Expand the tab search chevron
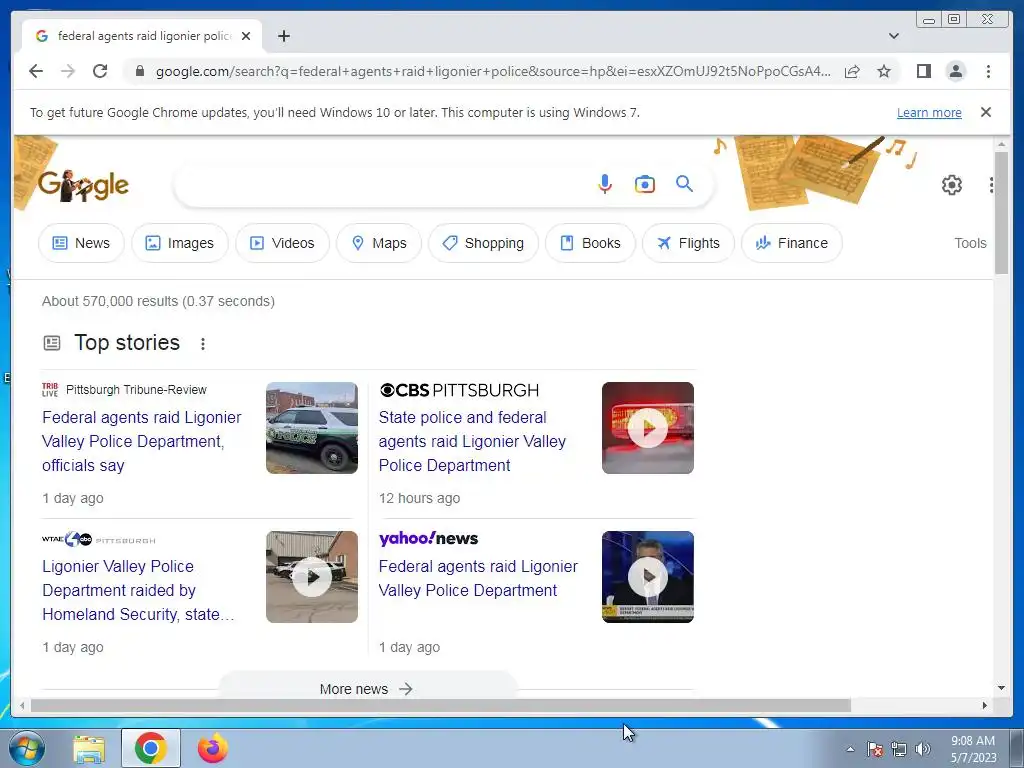This screenshot has height=768, width=1024. tap(893, 36)
